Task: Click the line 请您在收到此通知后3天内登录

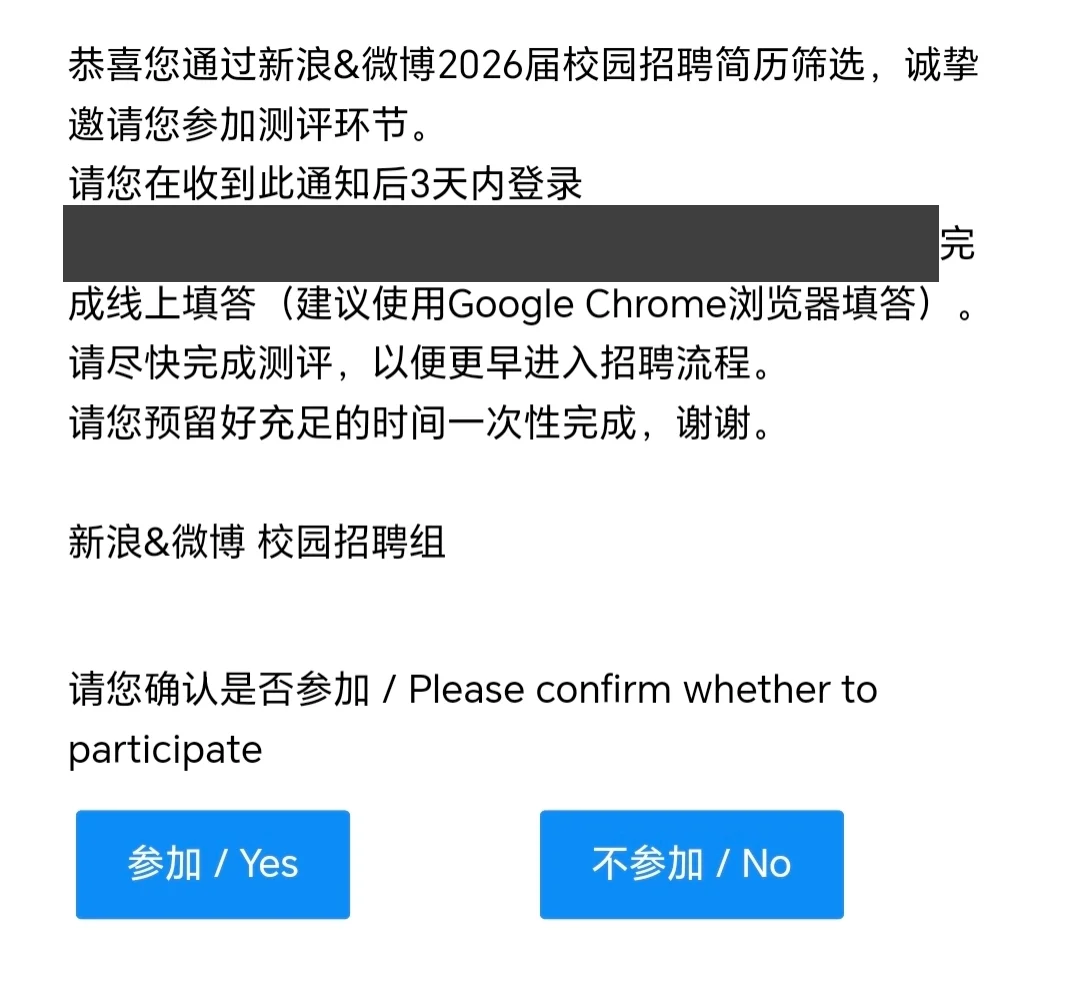Action: pos(326,186)
